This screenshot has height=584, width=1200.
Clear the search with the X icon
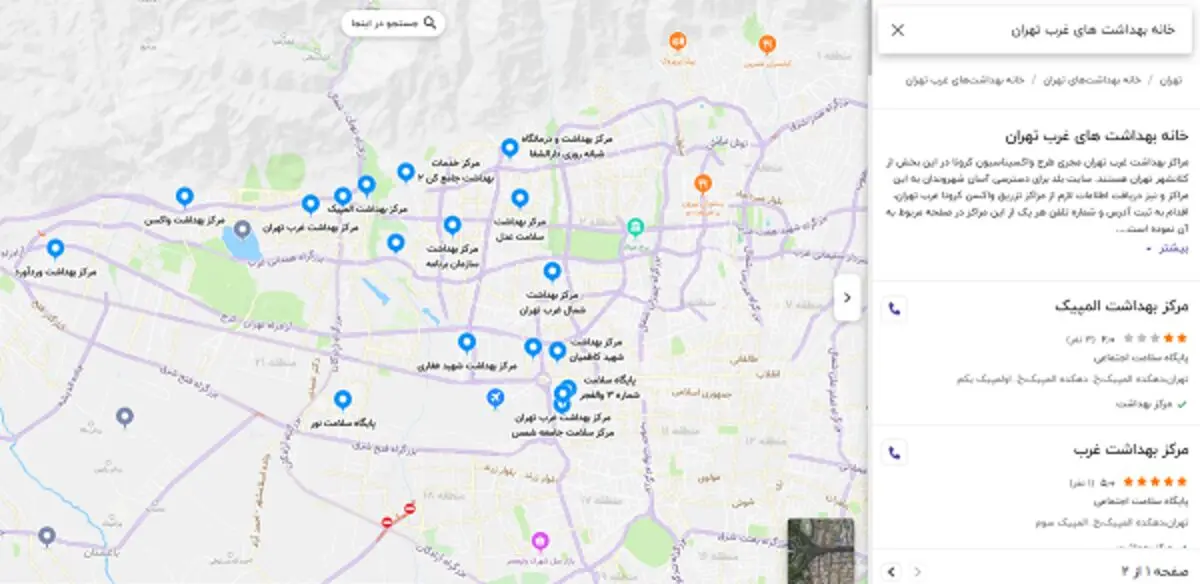tap(897, 30)
